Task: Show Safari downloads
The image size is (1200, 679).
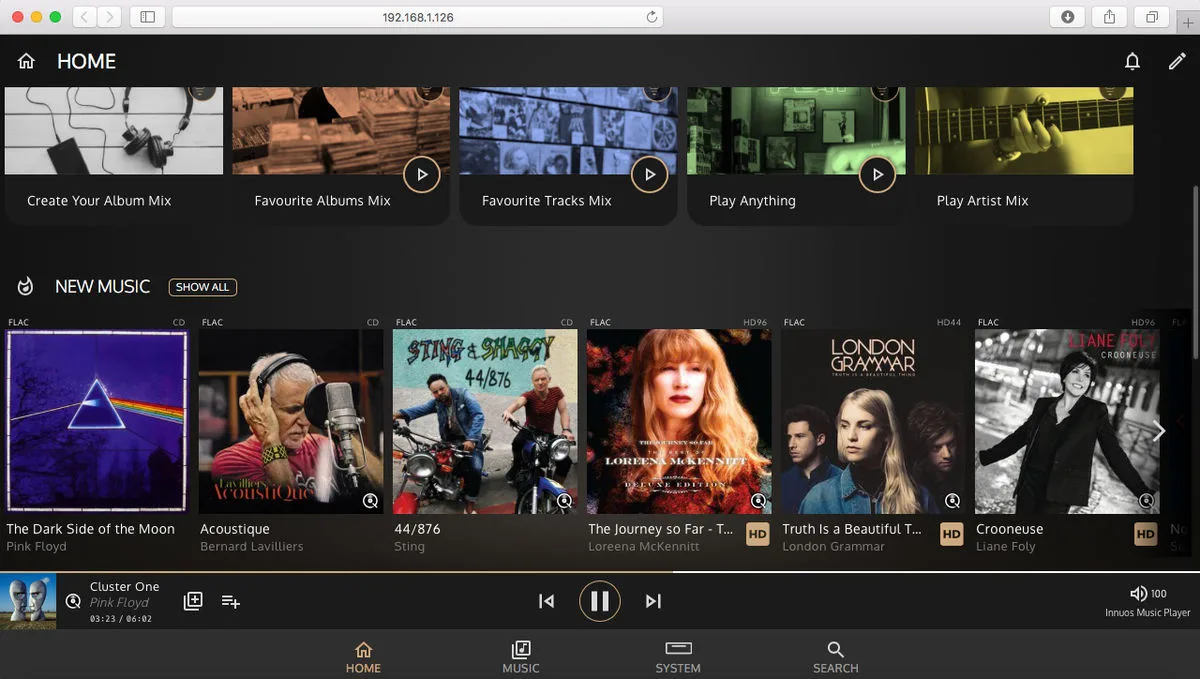Action: (1068, 17)
